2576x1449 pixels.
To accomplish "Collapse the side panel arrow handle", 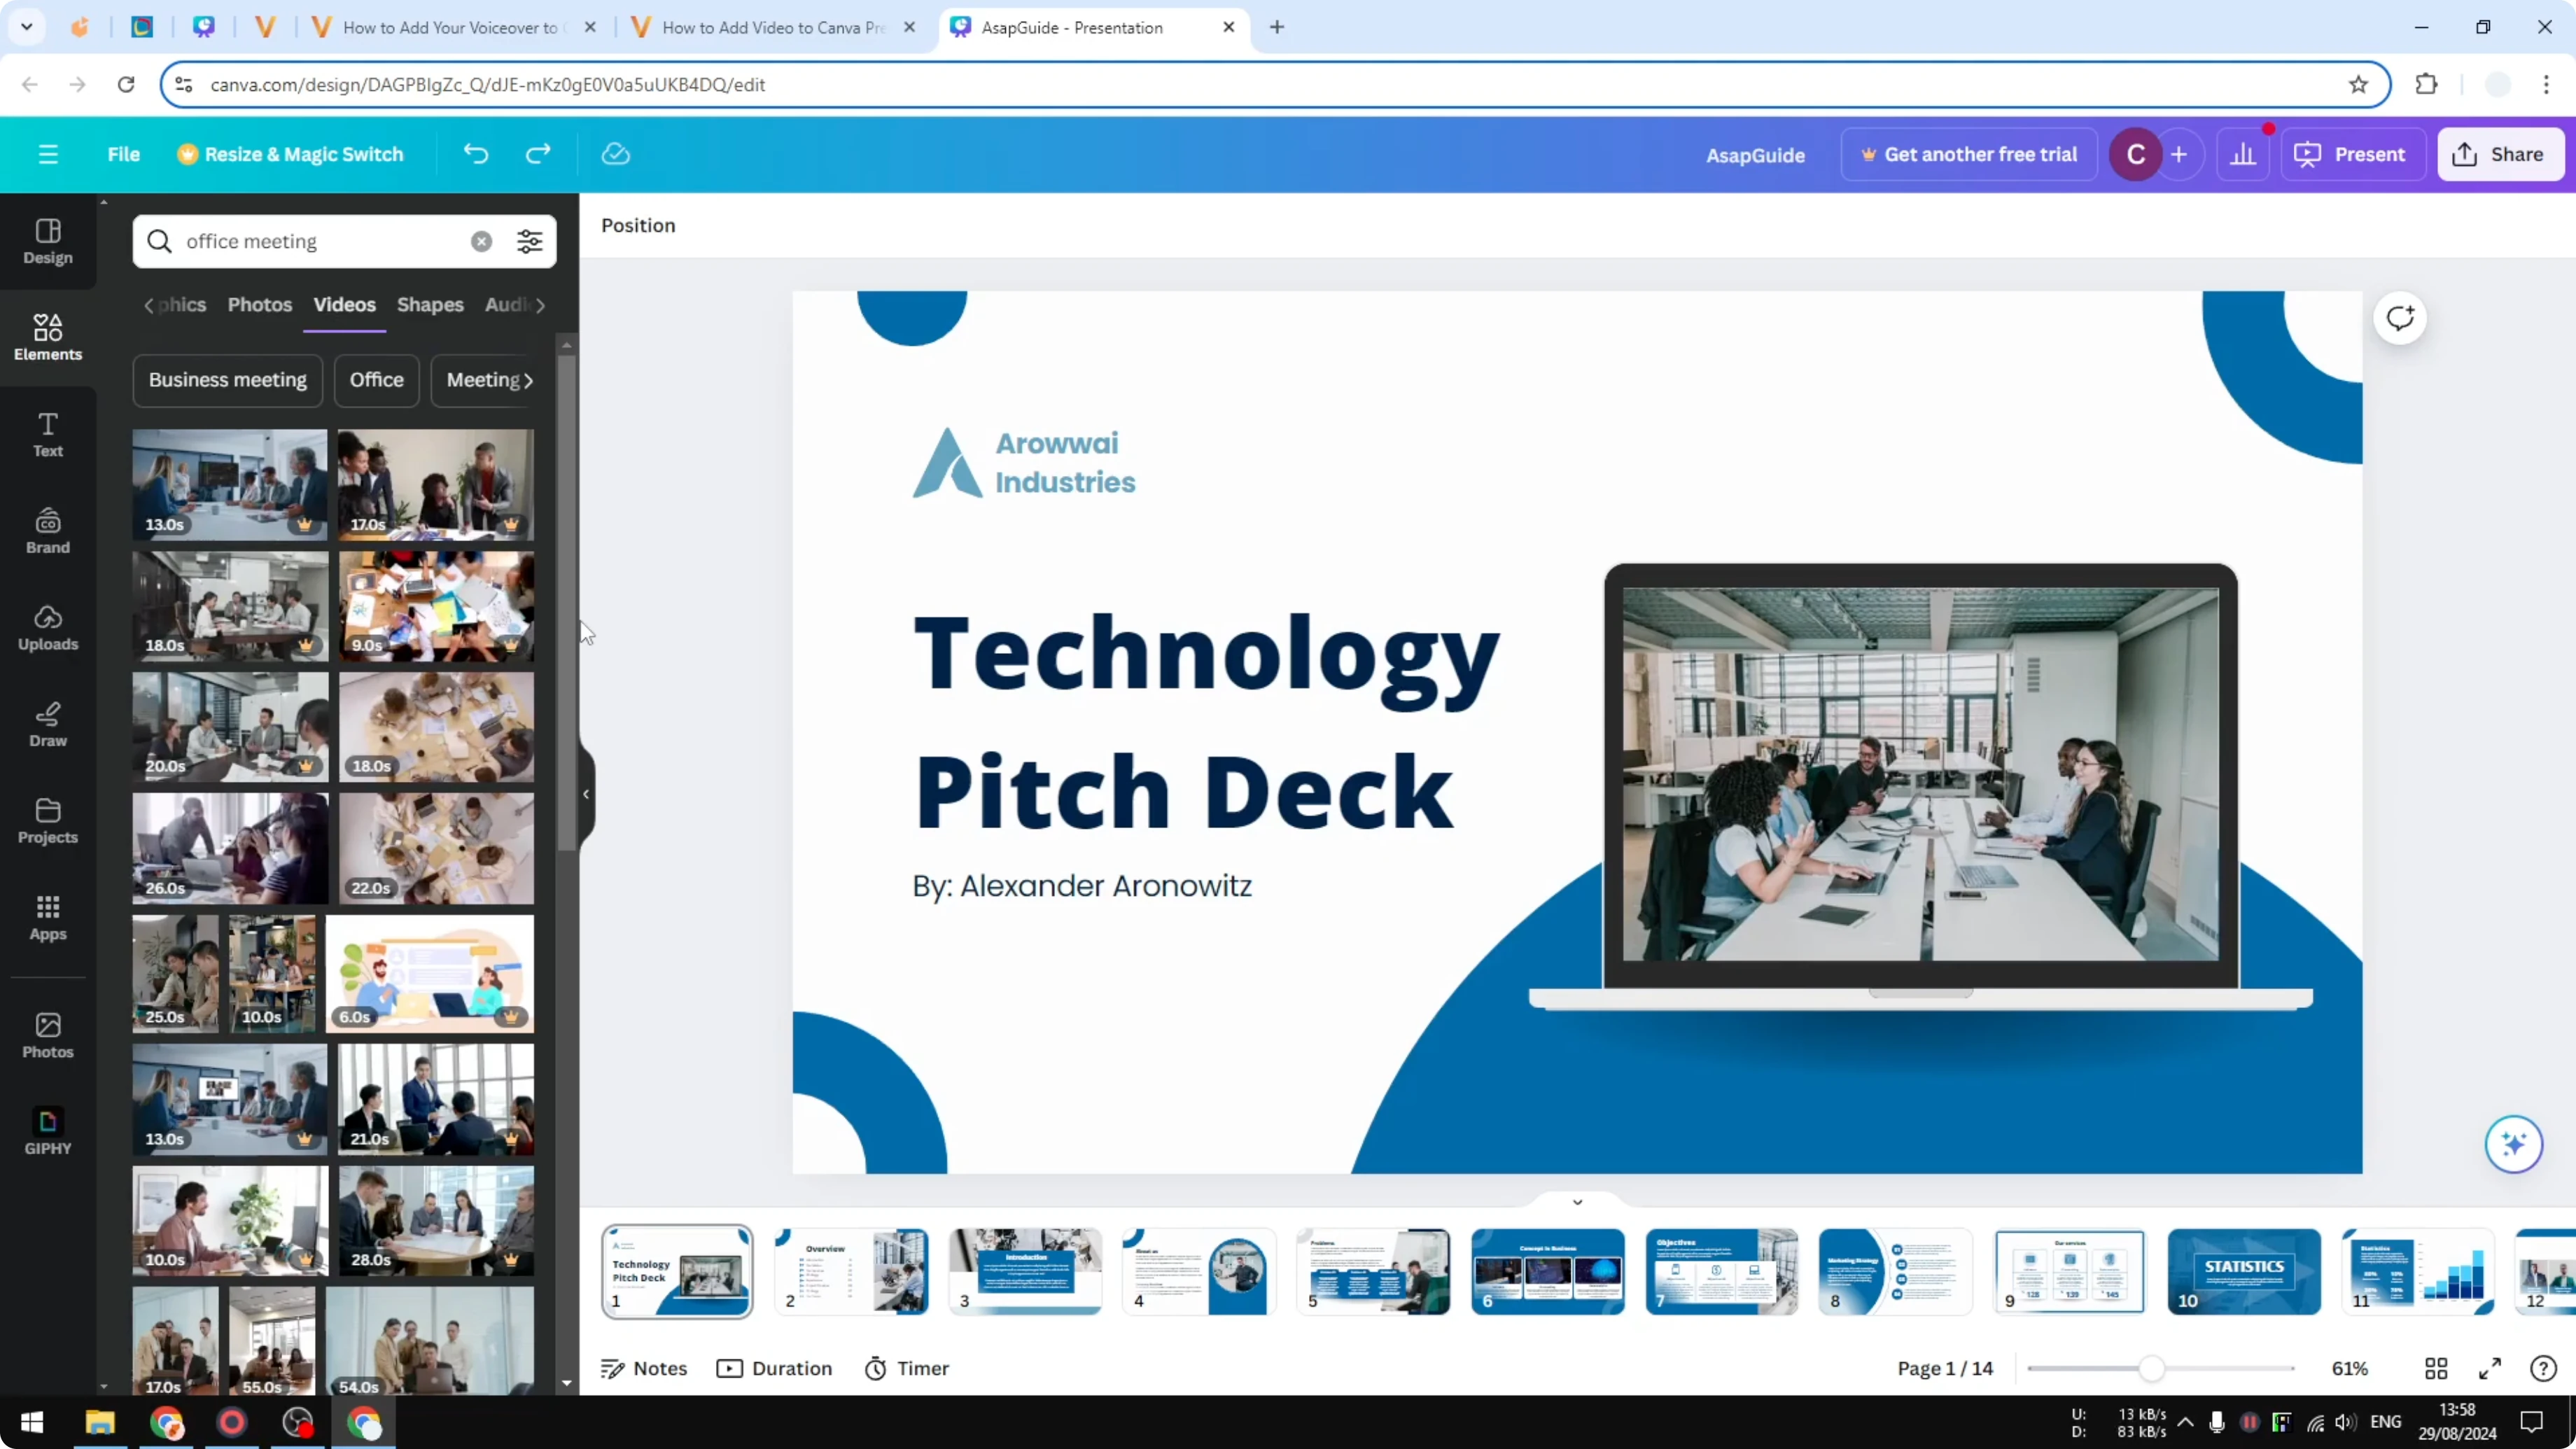I will tap(586, 794).
